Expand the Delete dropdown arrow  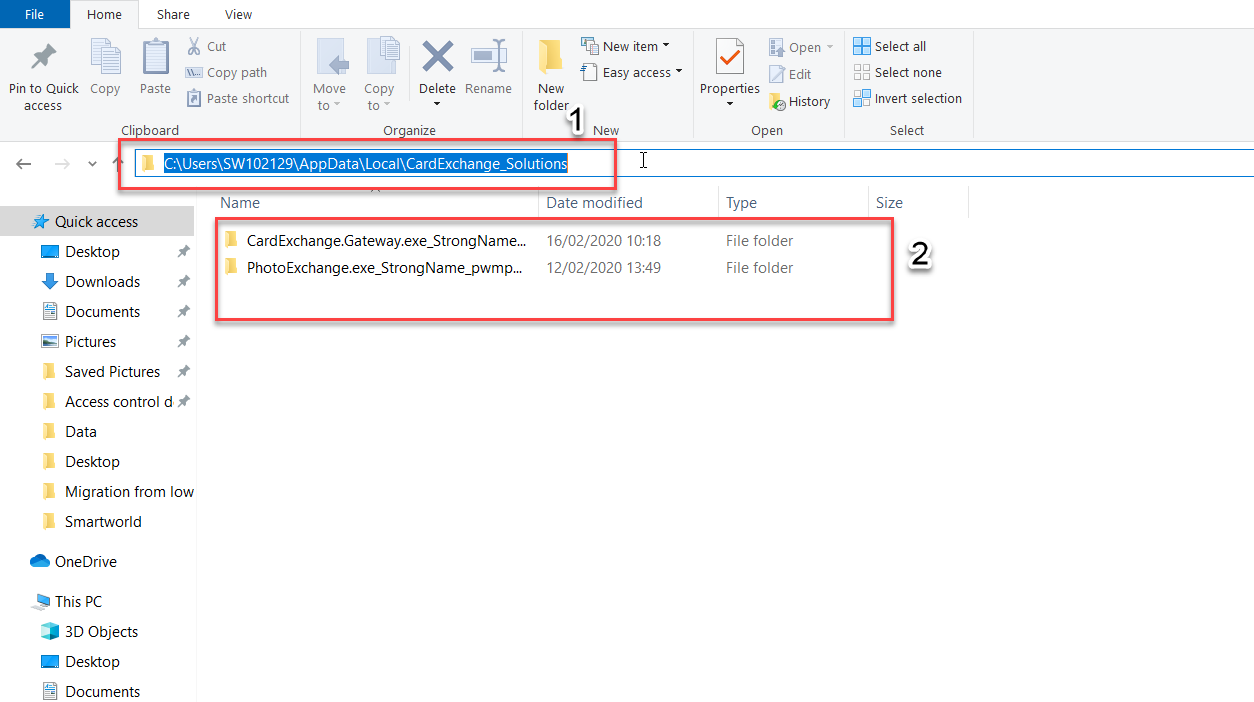(x=437, y=104)
